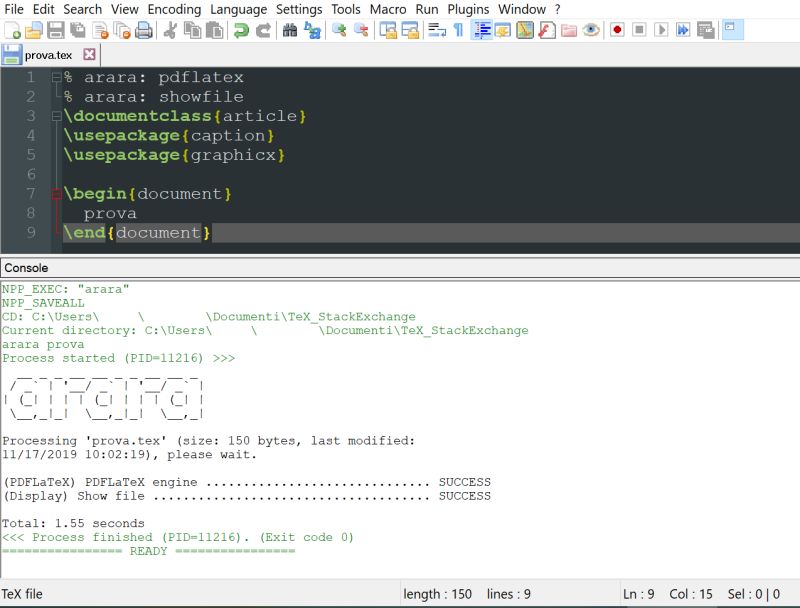Click the green Undo arrow

point(241,30)
